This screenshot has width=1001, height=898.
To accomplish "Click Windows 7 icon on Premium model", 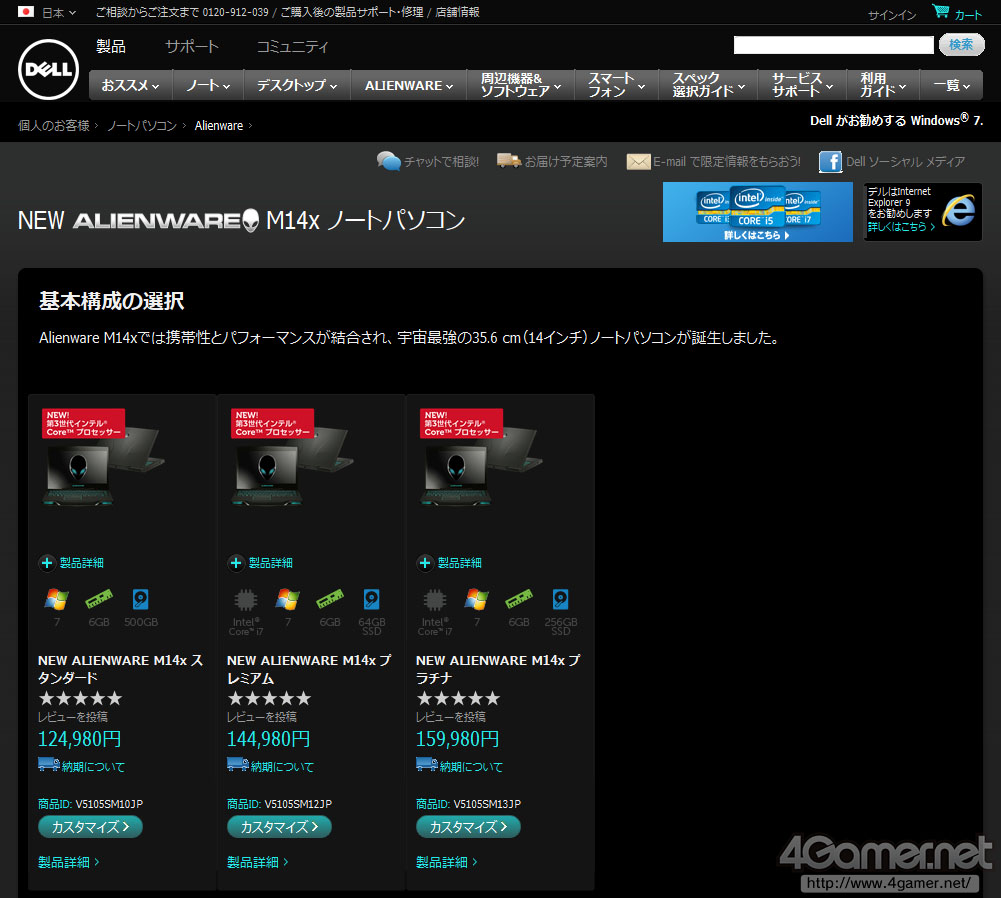I will point(287,599).
